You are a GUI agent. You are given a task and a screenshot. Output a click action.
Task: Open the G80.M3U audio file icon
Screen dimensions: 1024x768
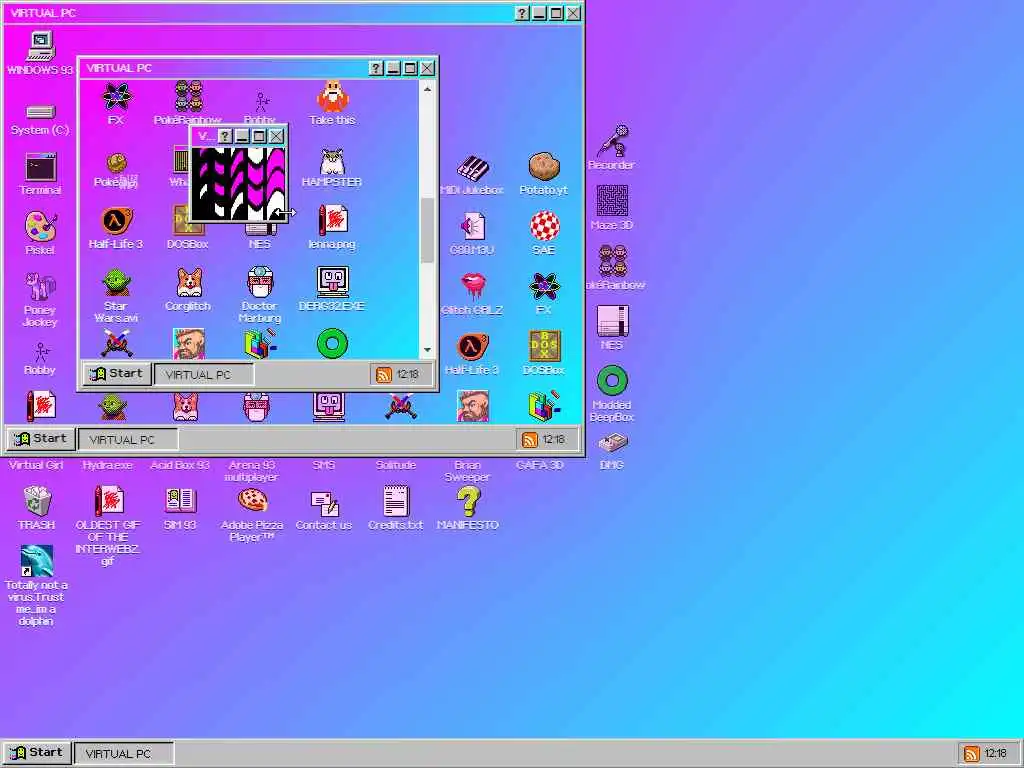coord(472,227)
